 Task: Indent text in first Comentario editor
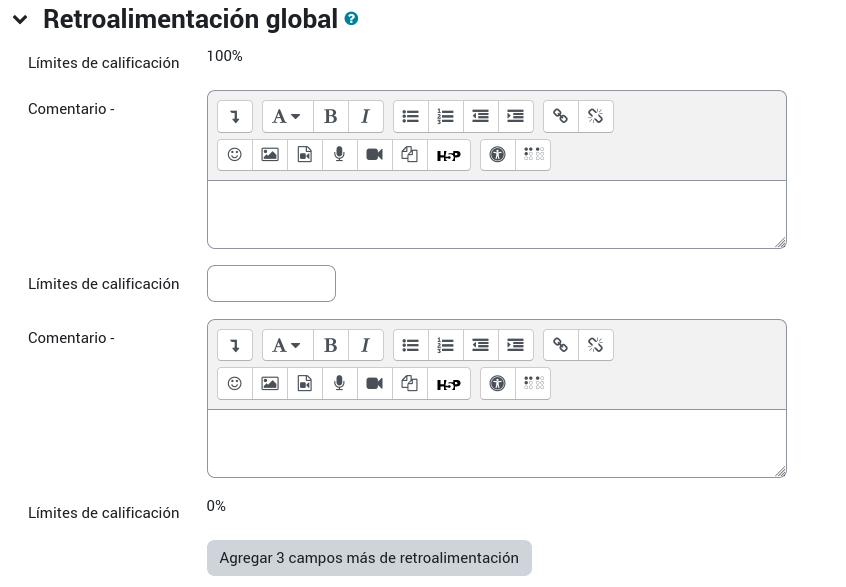[516, 117]
